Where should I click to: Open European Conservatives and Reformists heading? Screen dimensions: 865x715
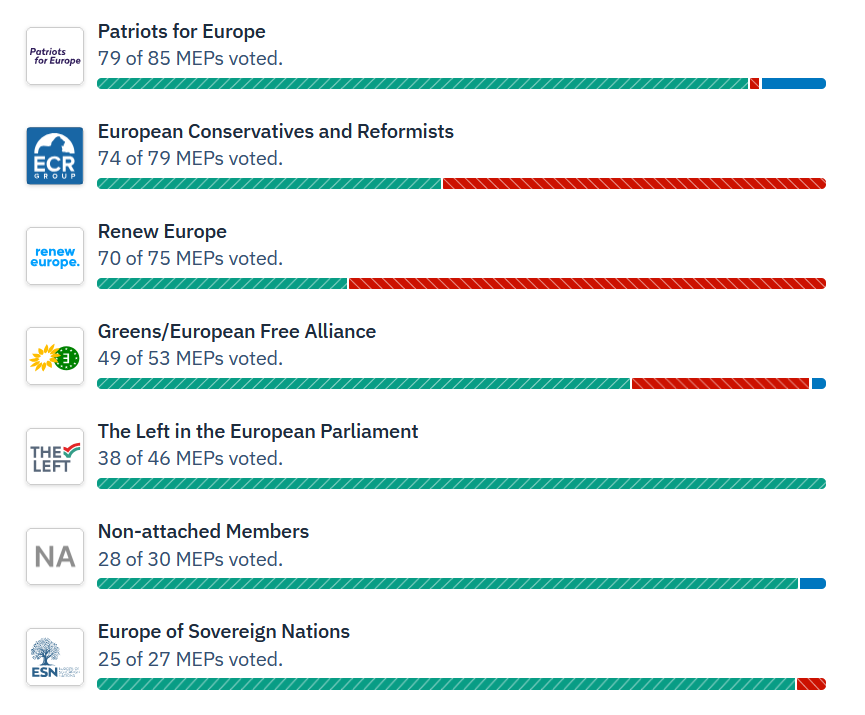coord(275,132)
